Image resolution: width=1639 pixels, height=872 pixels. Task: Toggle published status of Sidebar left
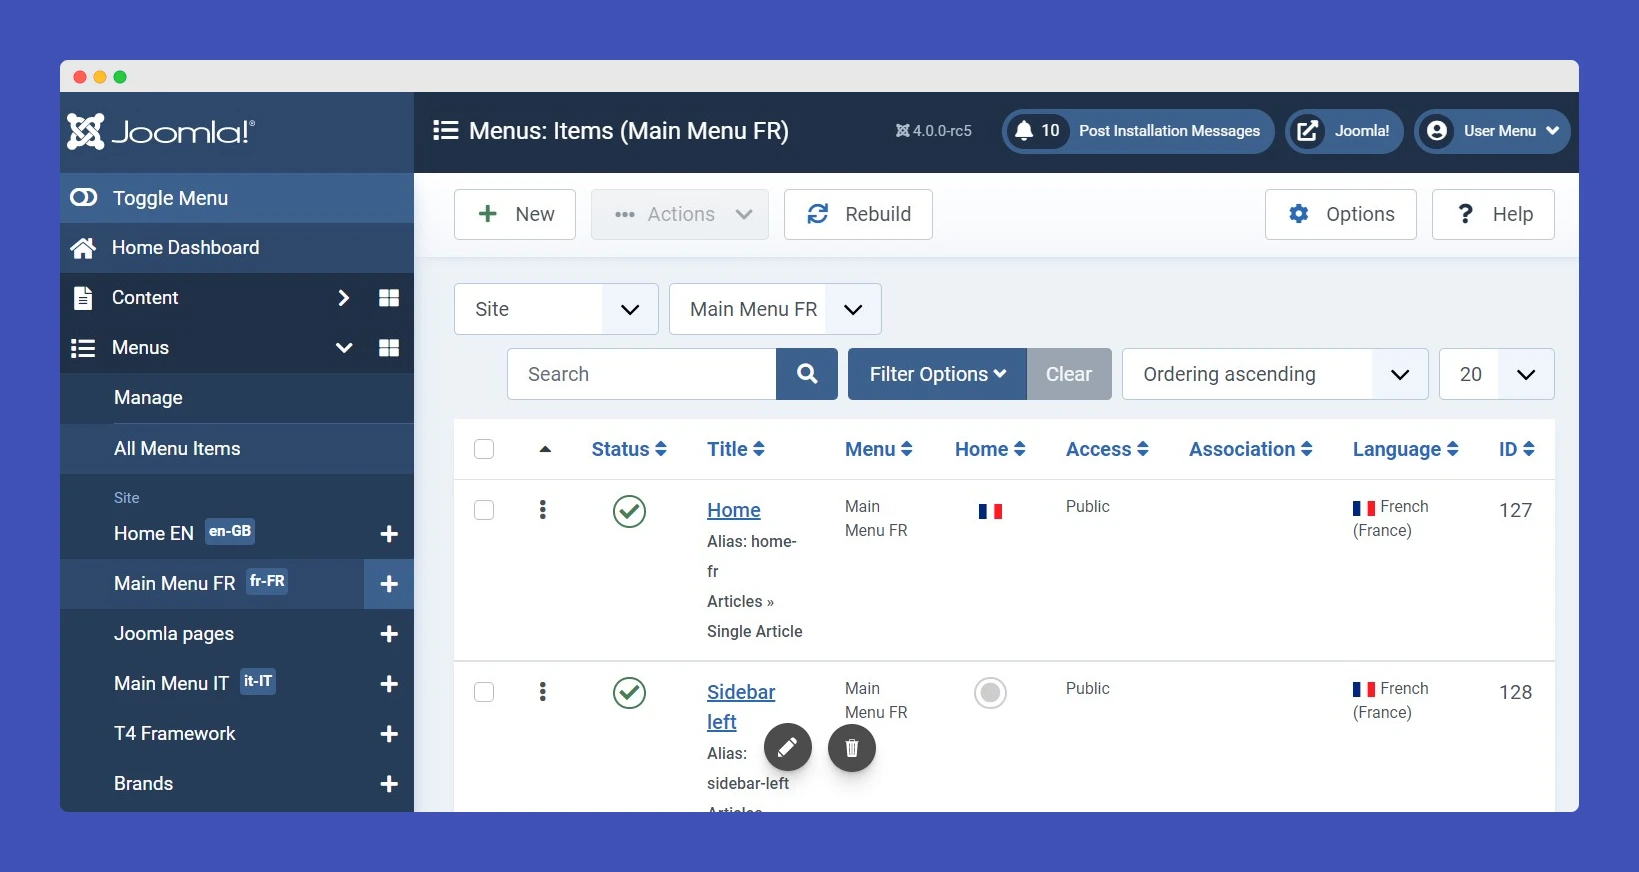tap(629, 693)
